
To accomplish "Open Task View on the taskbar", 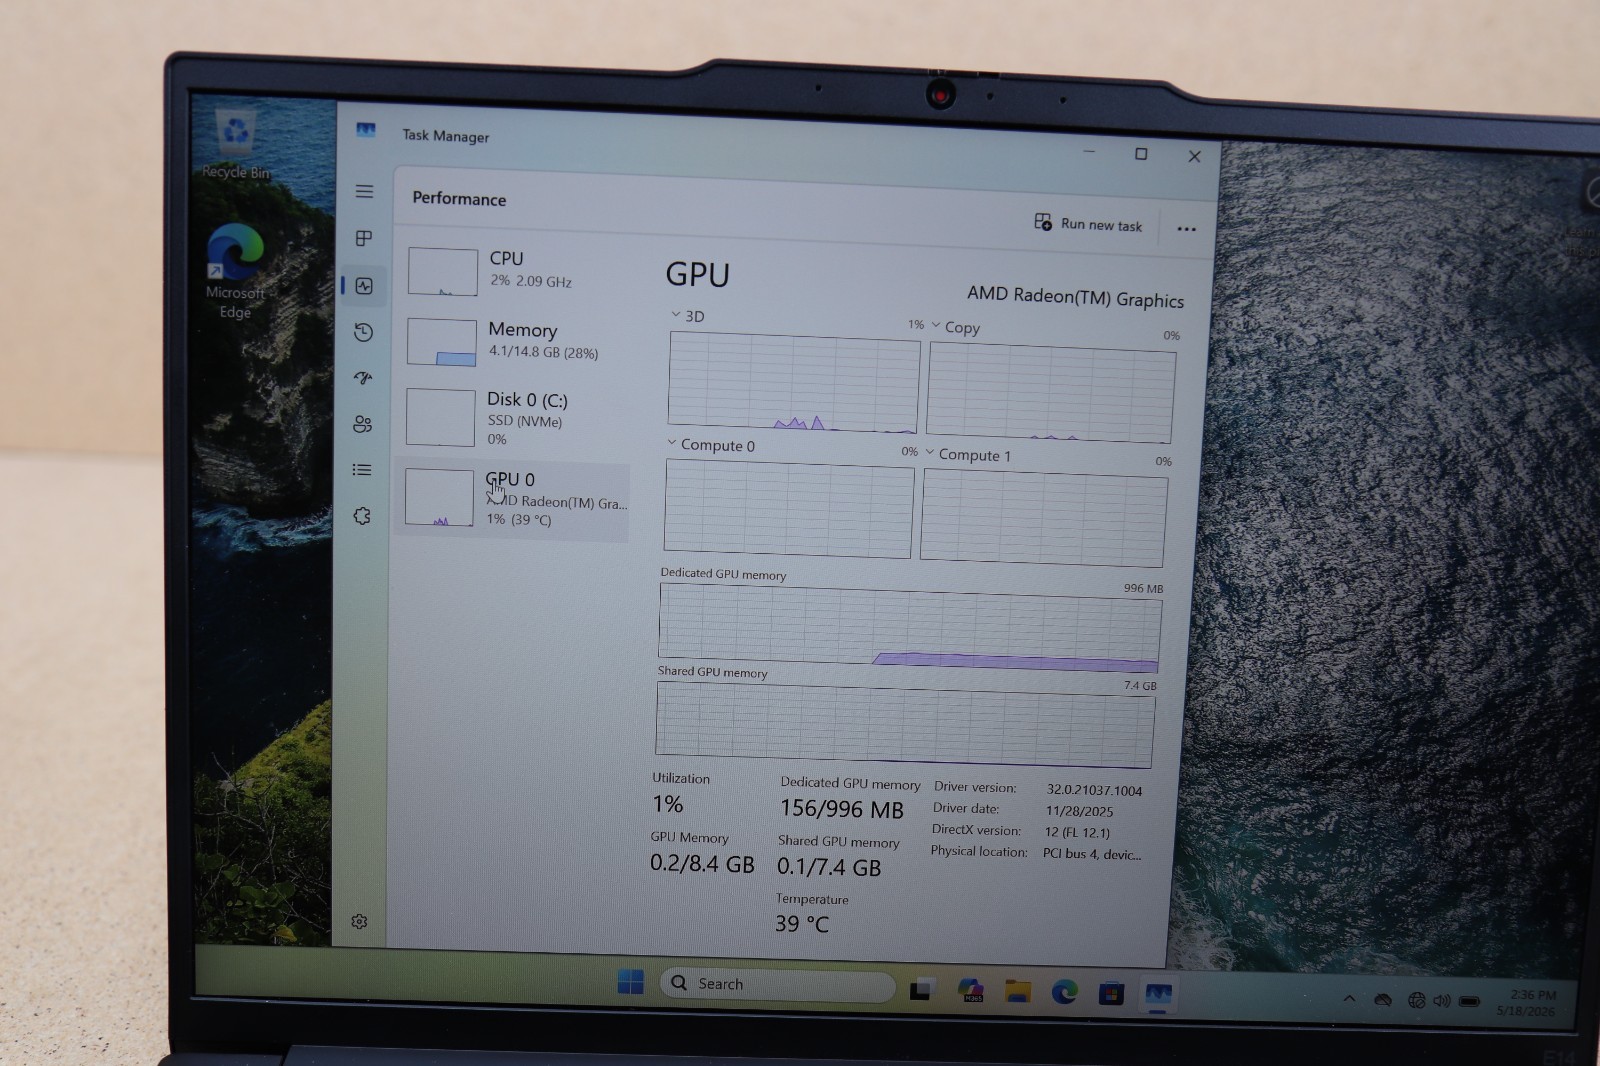I will pos(922,989).
